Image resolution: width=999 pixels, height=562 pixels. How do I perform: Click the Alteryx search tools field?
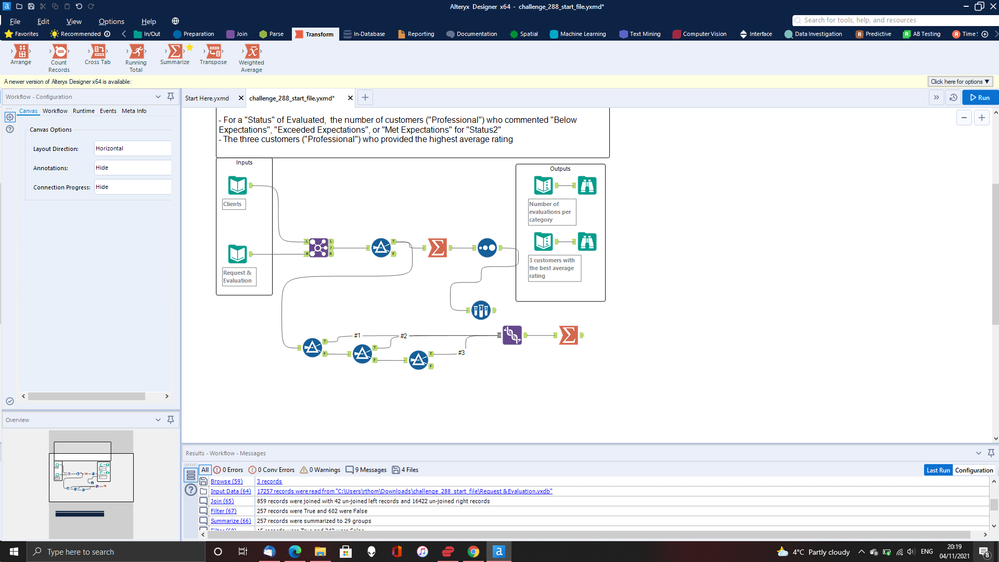click(x=892, y=20)
